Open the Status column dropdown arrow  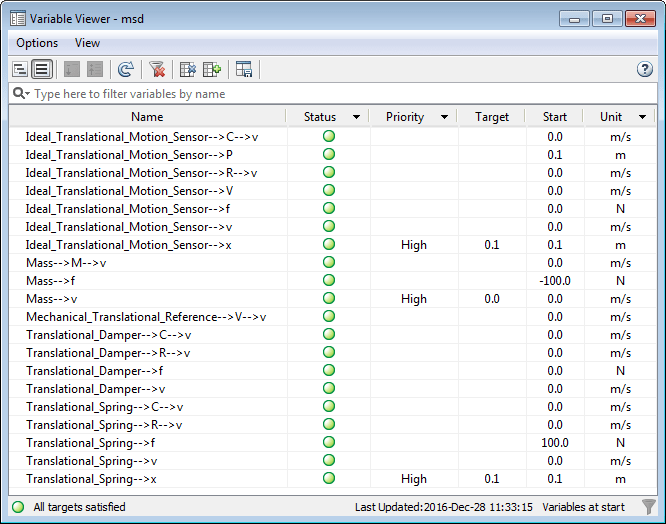coord(358,117)
